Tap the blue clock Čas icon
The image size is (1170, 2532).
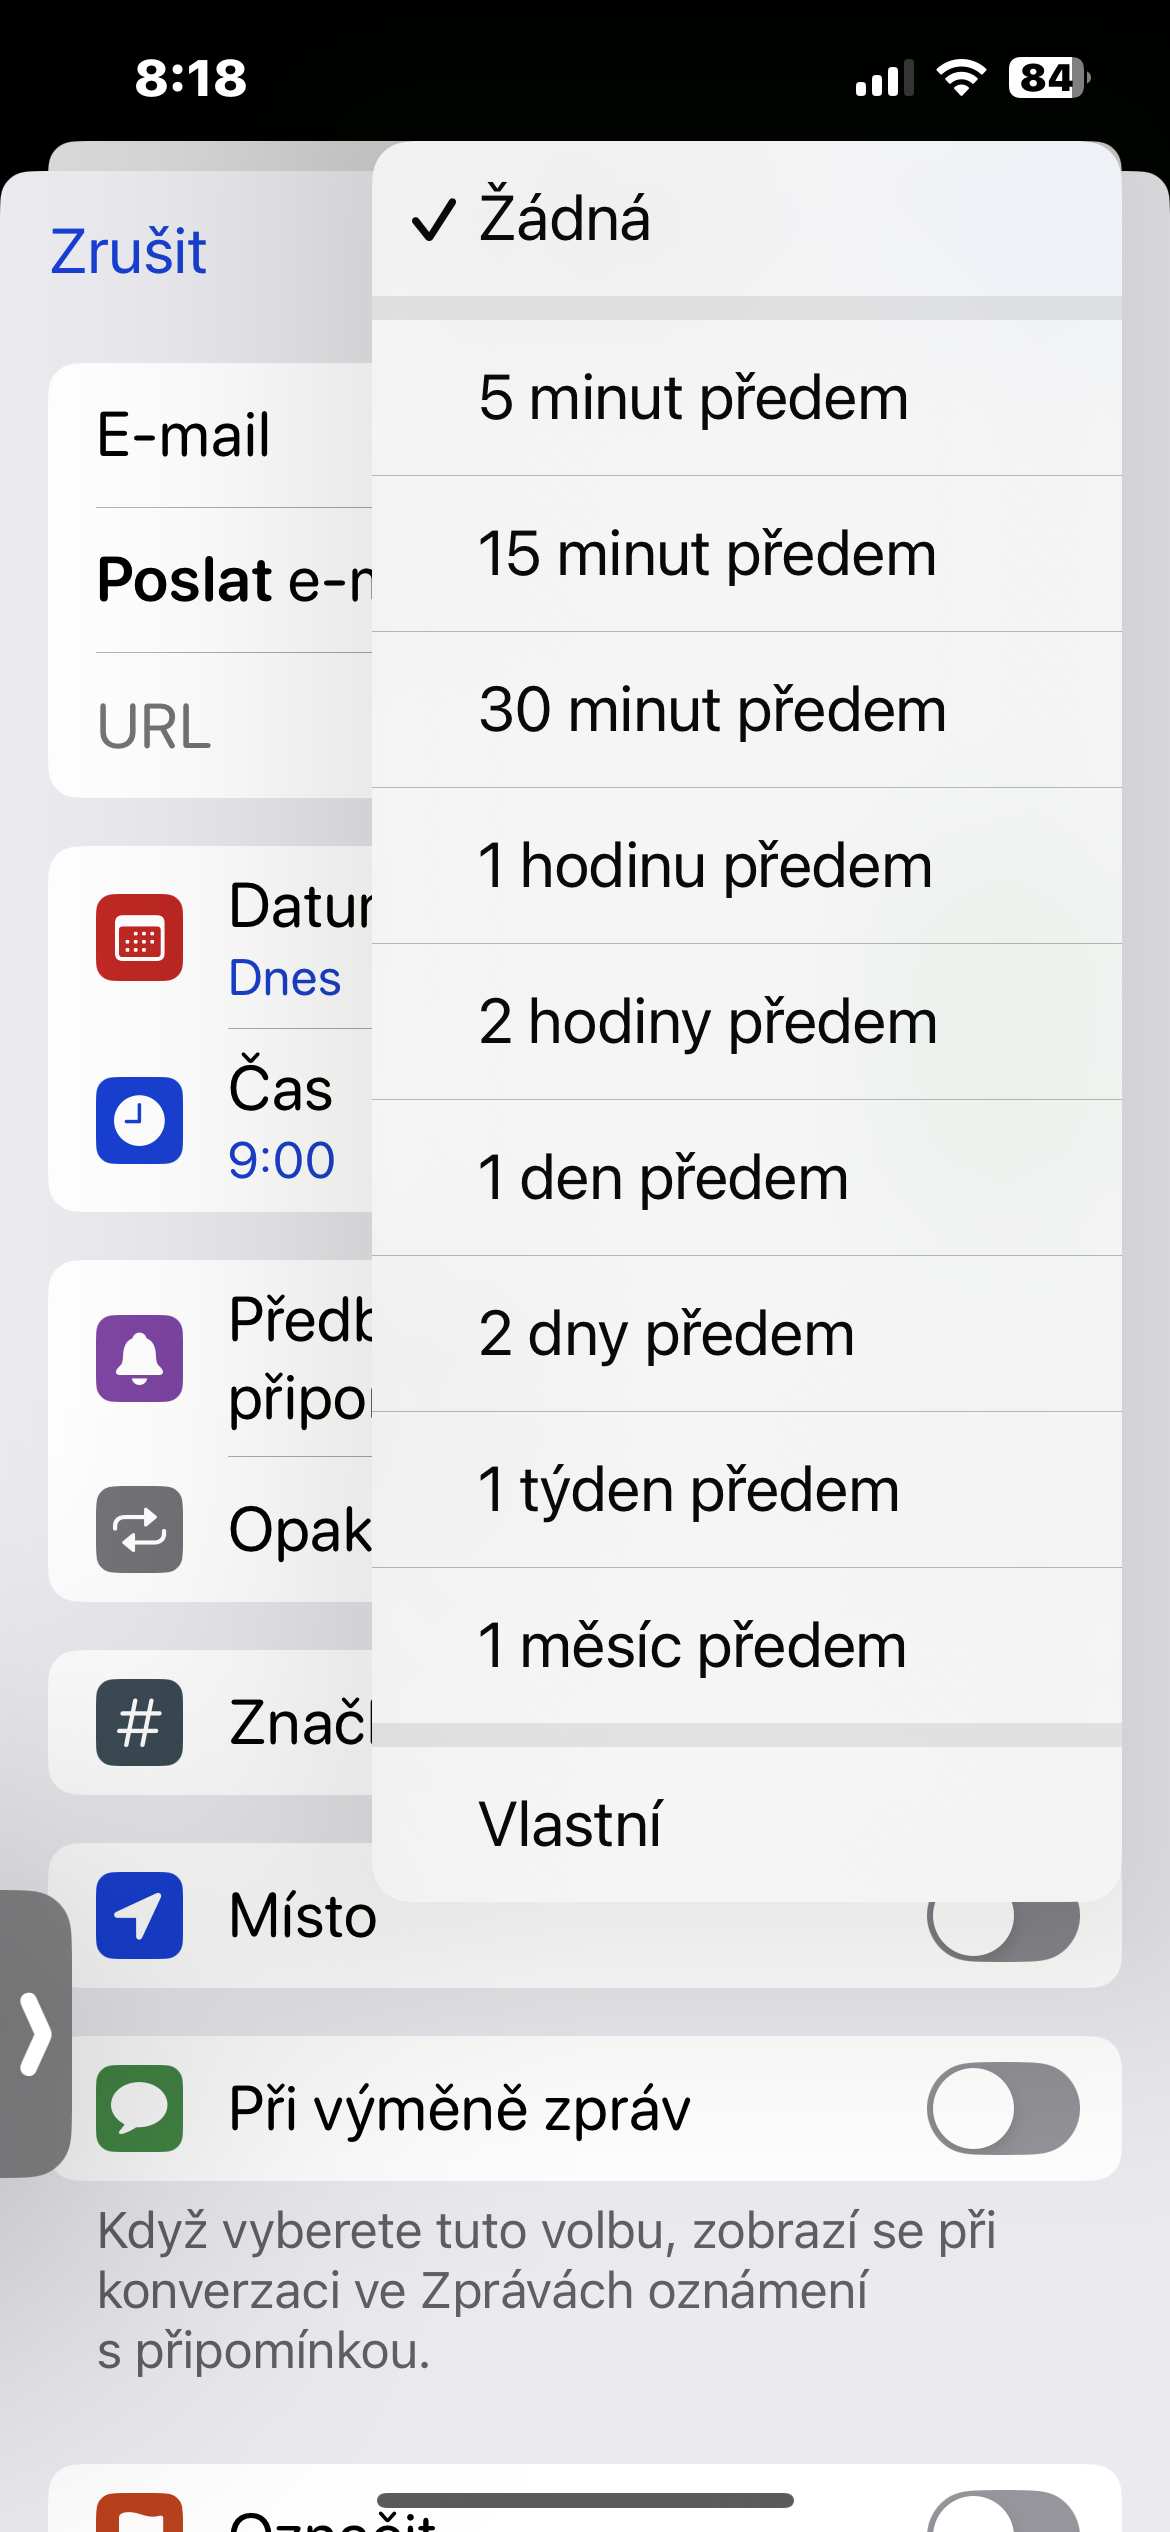[139, 1120]
